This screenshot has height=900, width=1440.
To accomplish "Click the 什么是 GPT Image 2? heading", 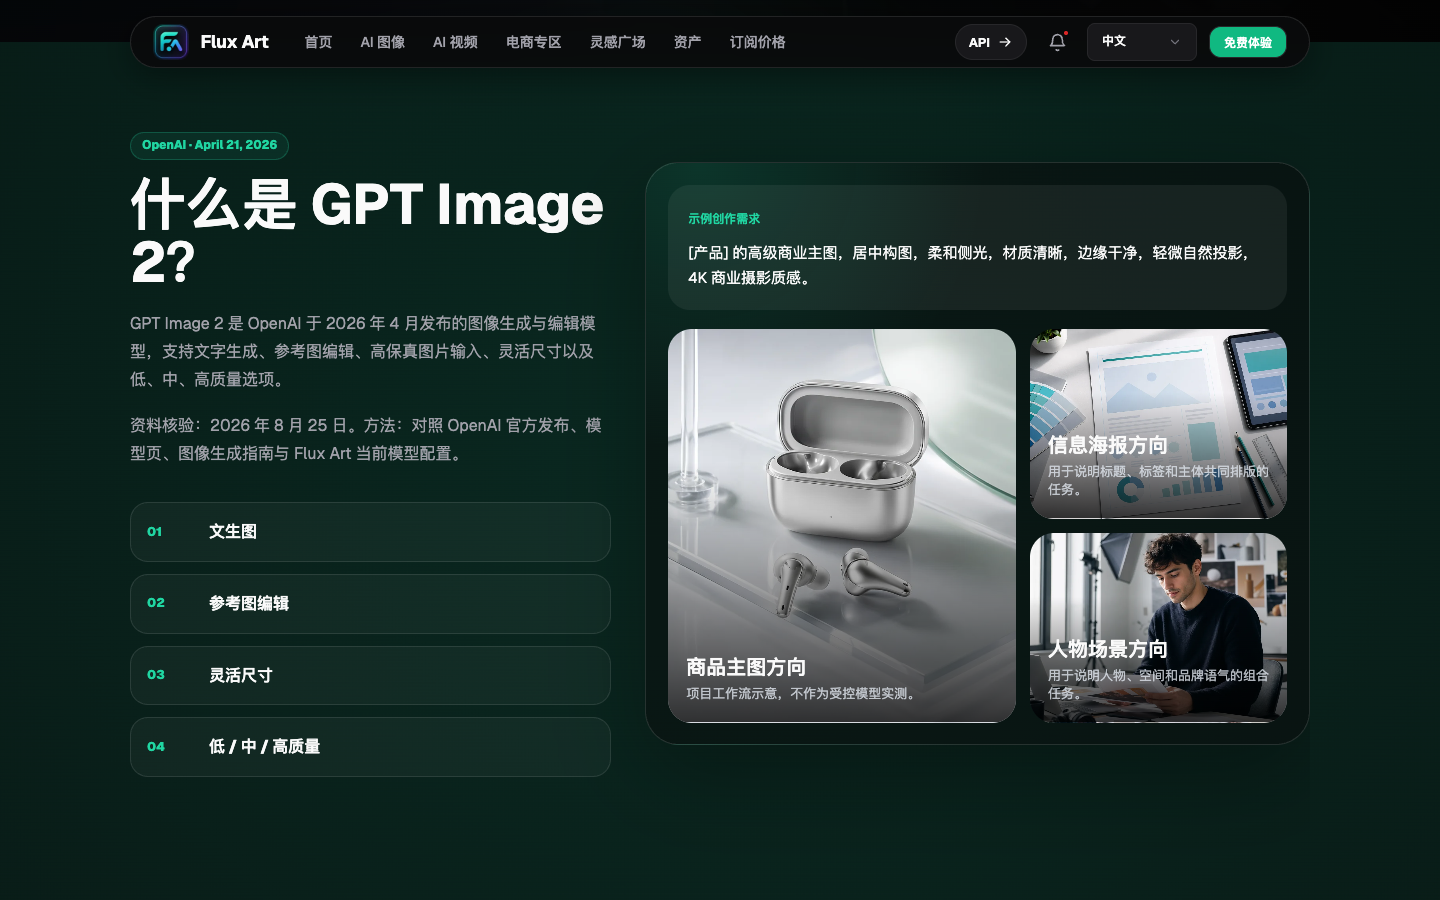I will [x=367, y=233].
